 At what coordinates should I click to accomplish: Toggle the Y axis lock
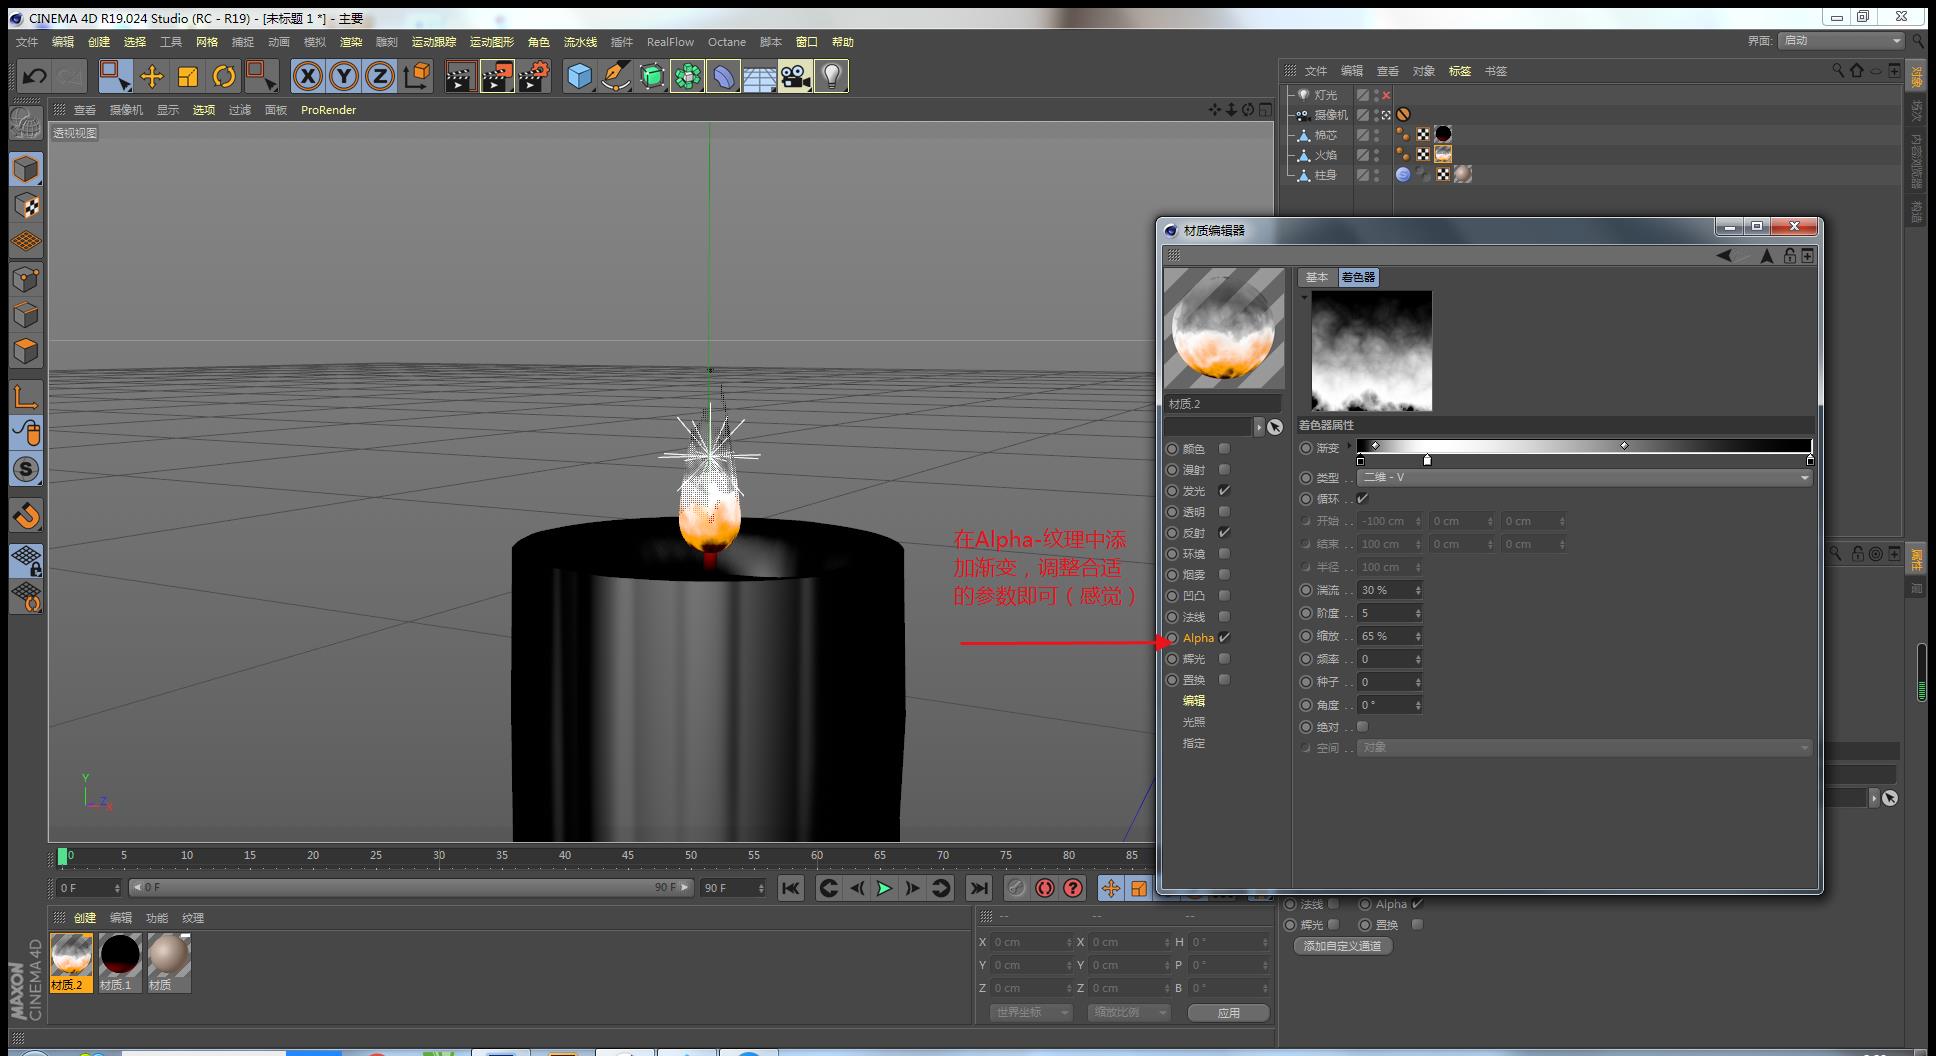(x=344, y=76)
